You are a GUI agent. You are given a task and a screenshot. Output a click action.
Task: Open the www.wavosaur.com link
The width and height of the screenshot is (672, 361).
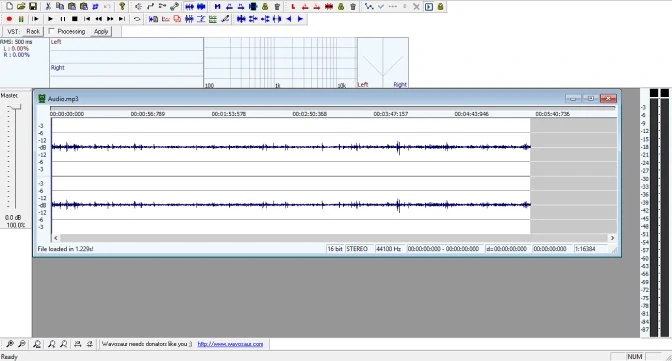click(230, 344)
